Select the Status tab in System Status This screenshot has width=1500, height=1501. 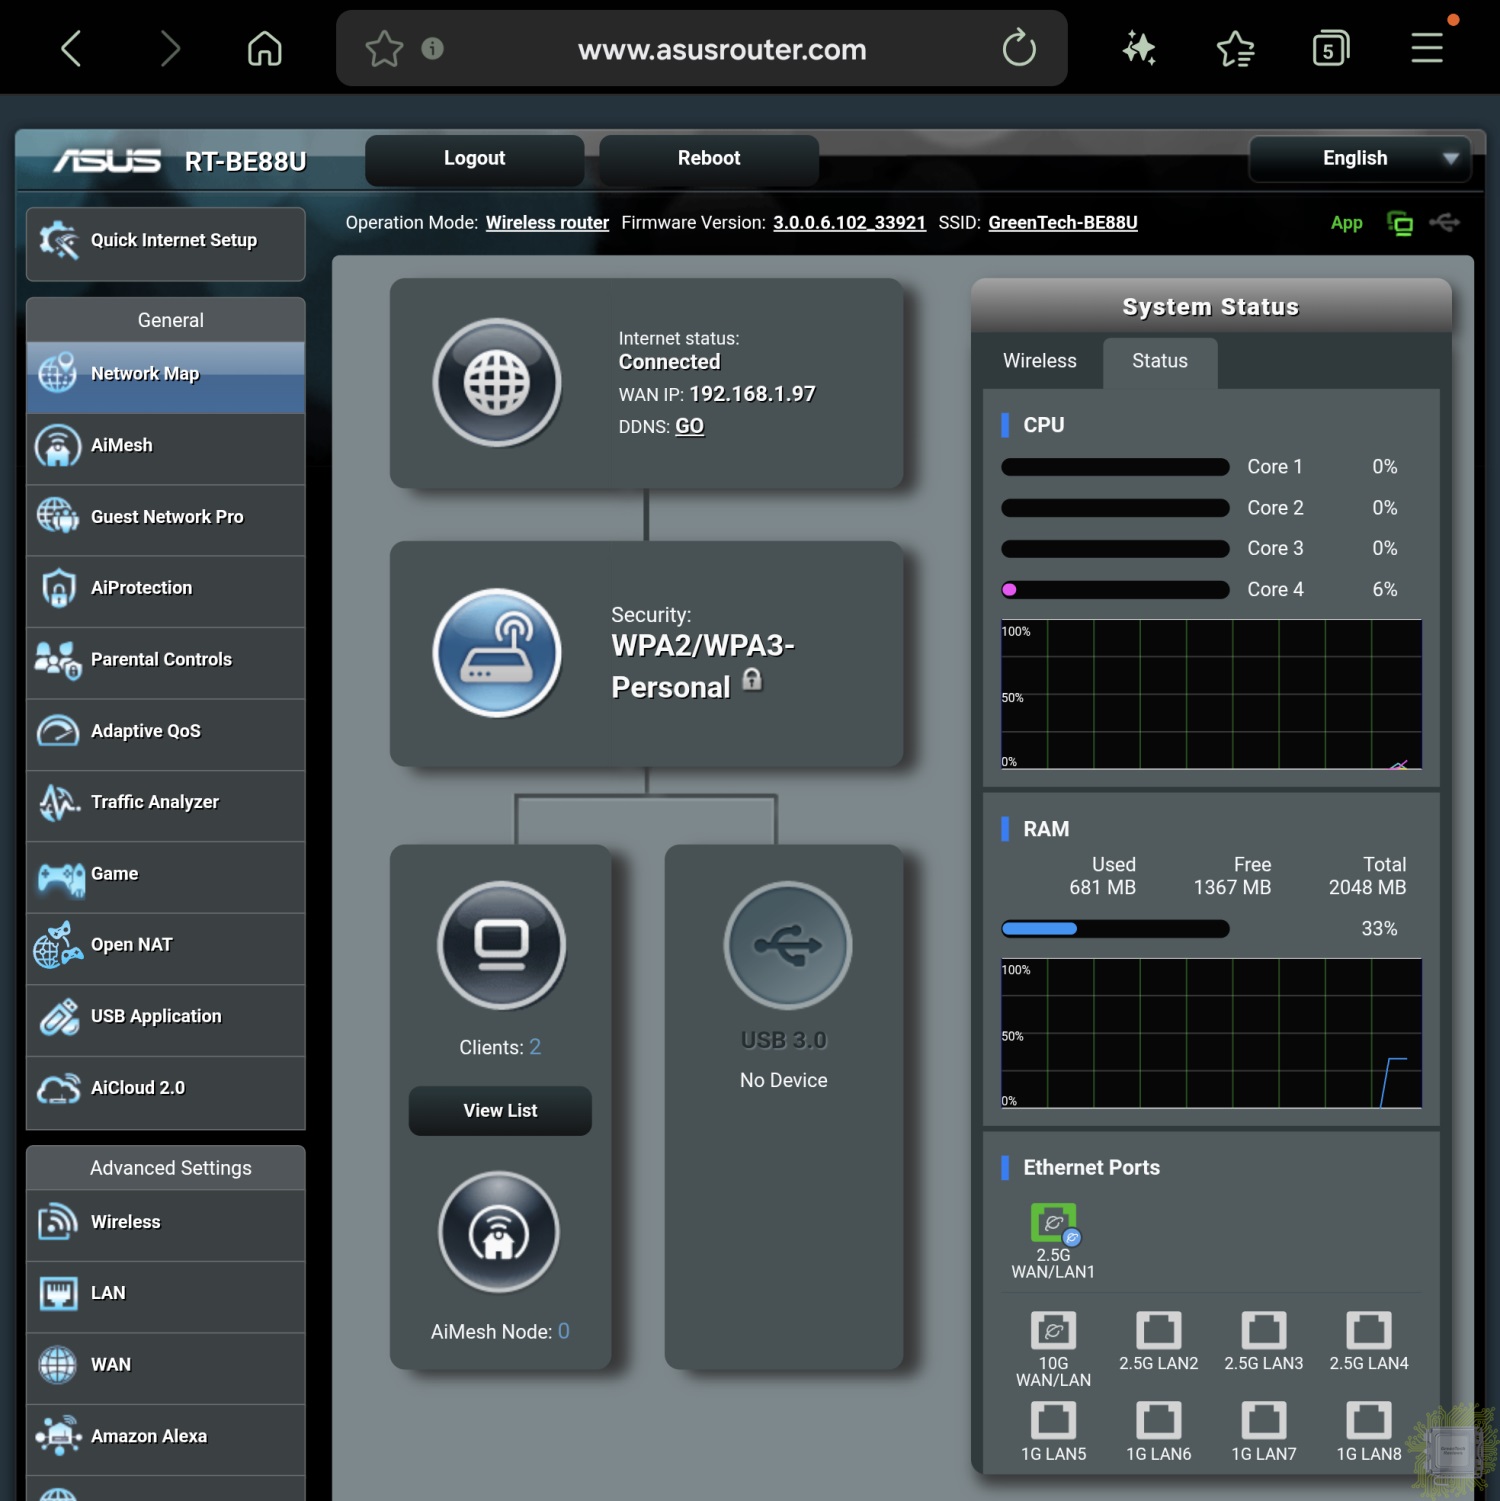(1159, 361)
